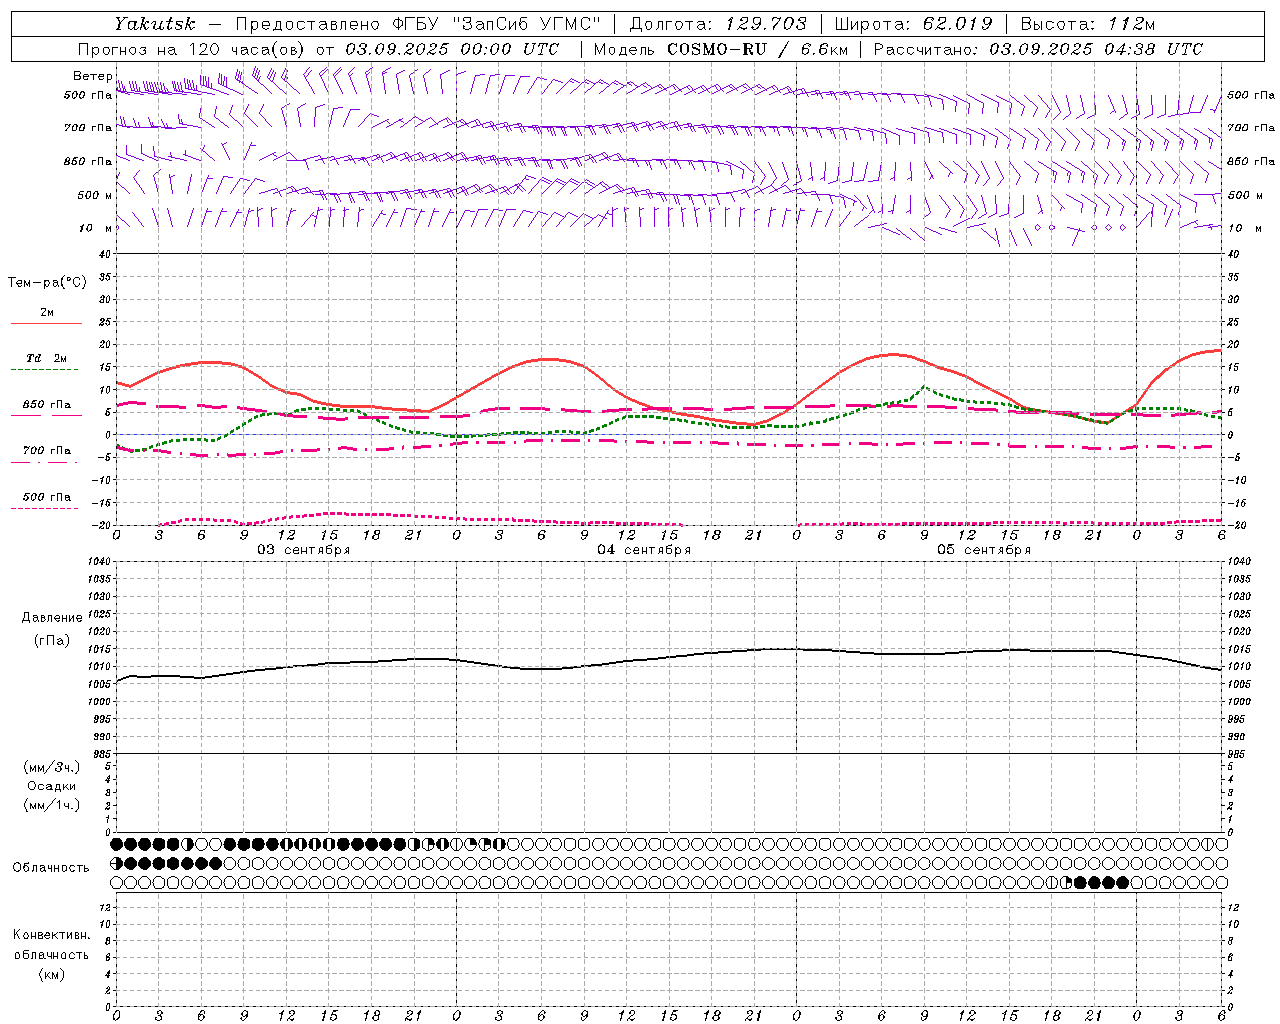The height and width of the screenshot is (1024, 1280).
Task: Click the Тем-ра(°C) axis title
Action: [x=47, y=283]
